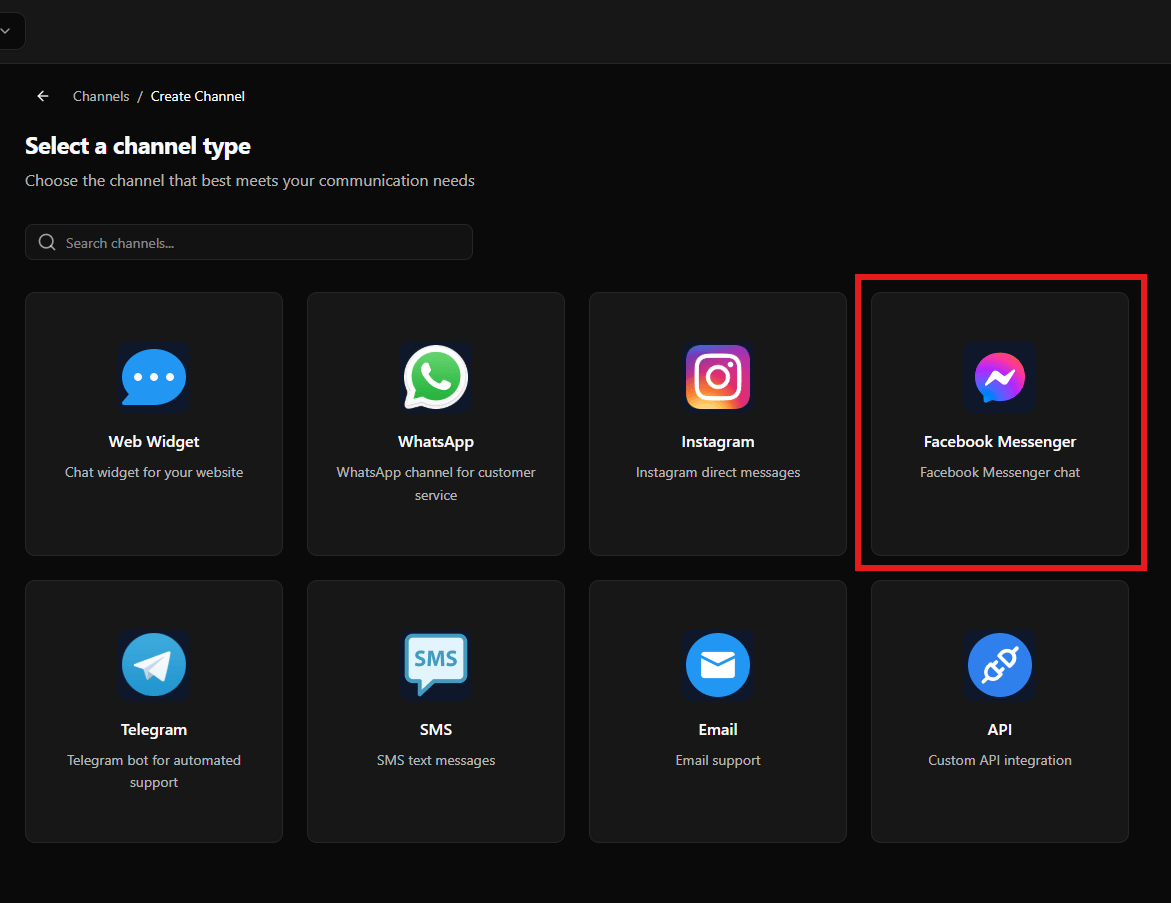The width and height of the screenshot is (1171, 903).
Task: Expand the dropdown chevron in top bar
Action: [6, 31]
